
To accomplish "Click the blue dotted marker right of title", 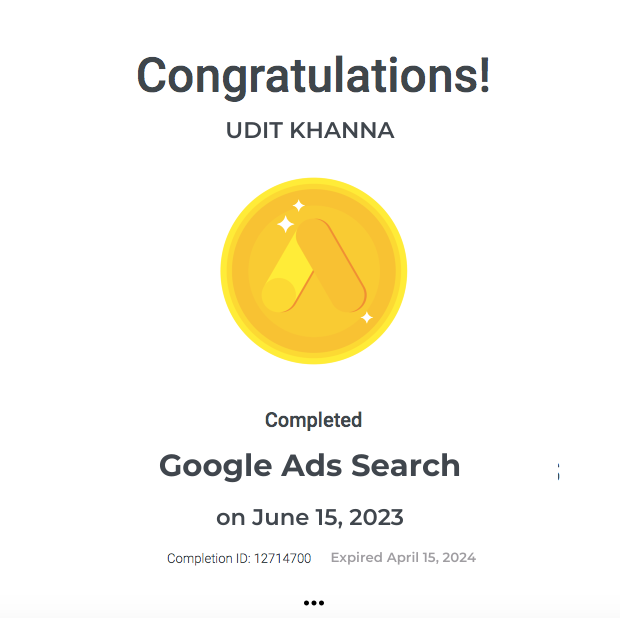I will point(558,471).
